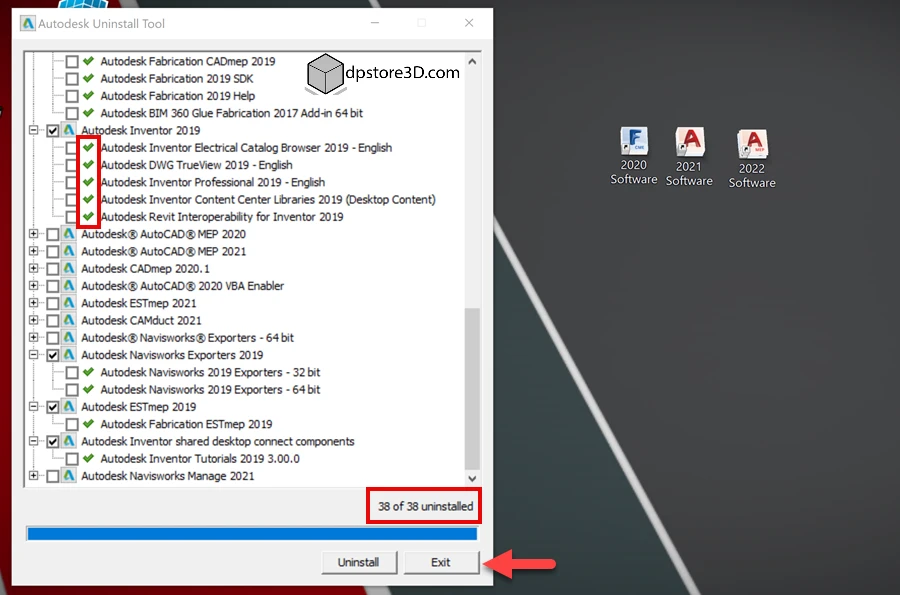This screenshot has height=595, width=900.
Task: Click the blue uninstall progress bar
Action: coord(252,534)
